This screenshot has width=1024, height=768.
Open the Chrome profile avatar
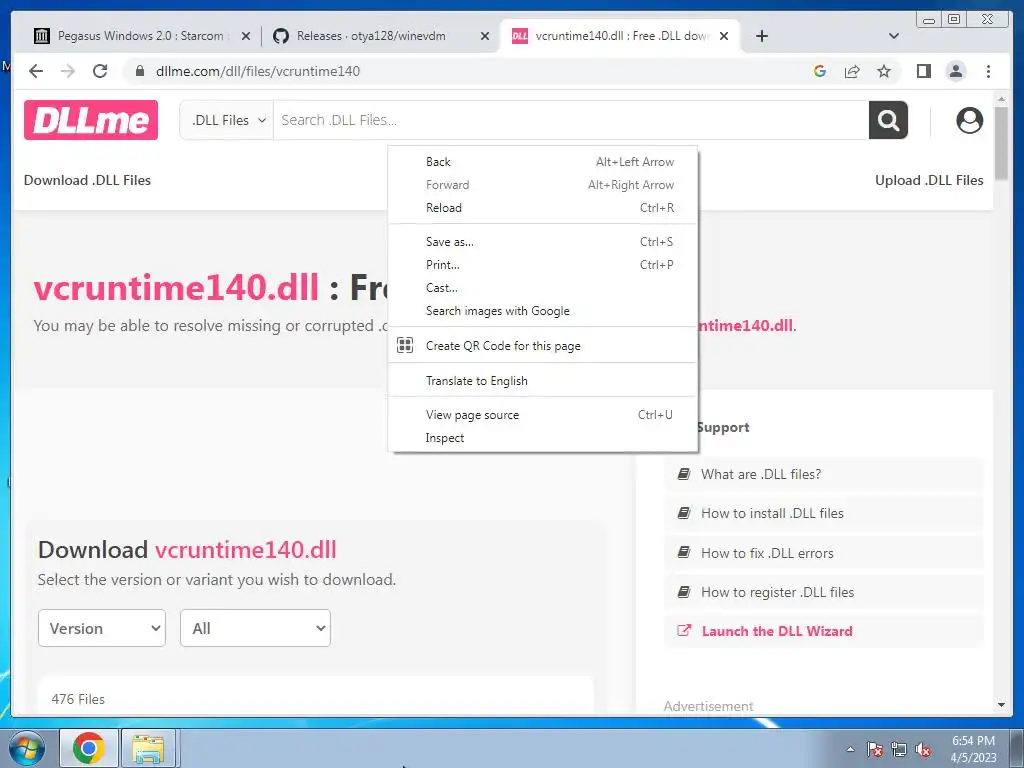[955, 71]
